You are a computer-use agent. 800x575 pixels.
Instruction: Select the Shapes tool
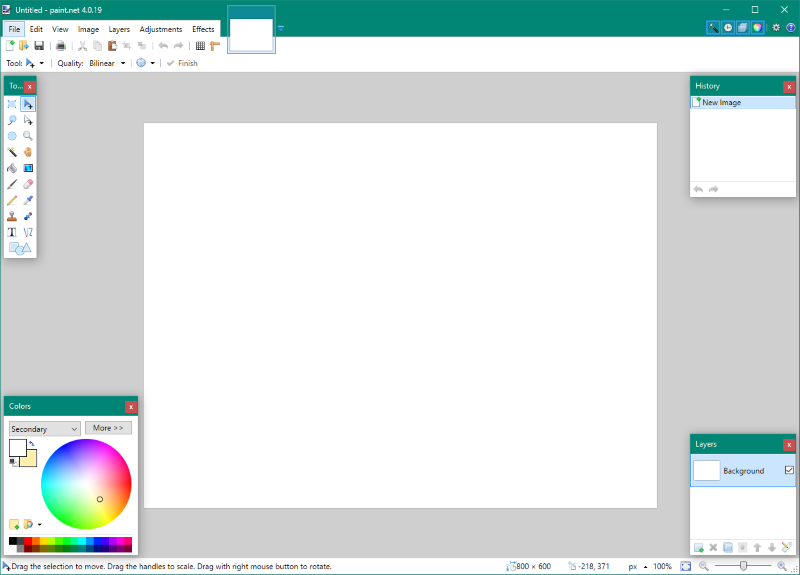click(20, 248)
